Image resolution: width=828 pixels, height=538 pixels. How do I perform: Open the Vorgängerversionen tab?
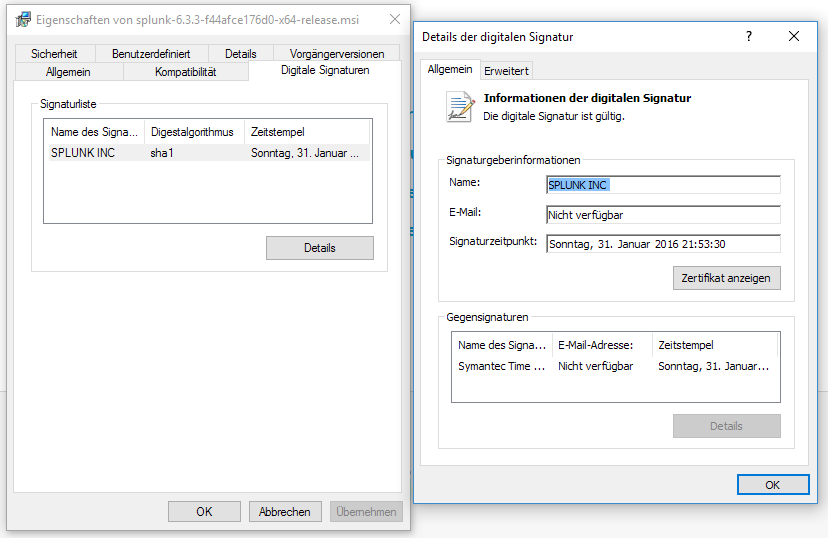337,54
